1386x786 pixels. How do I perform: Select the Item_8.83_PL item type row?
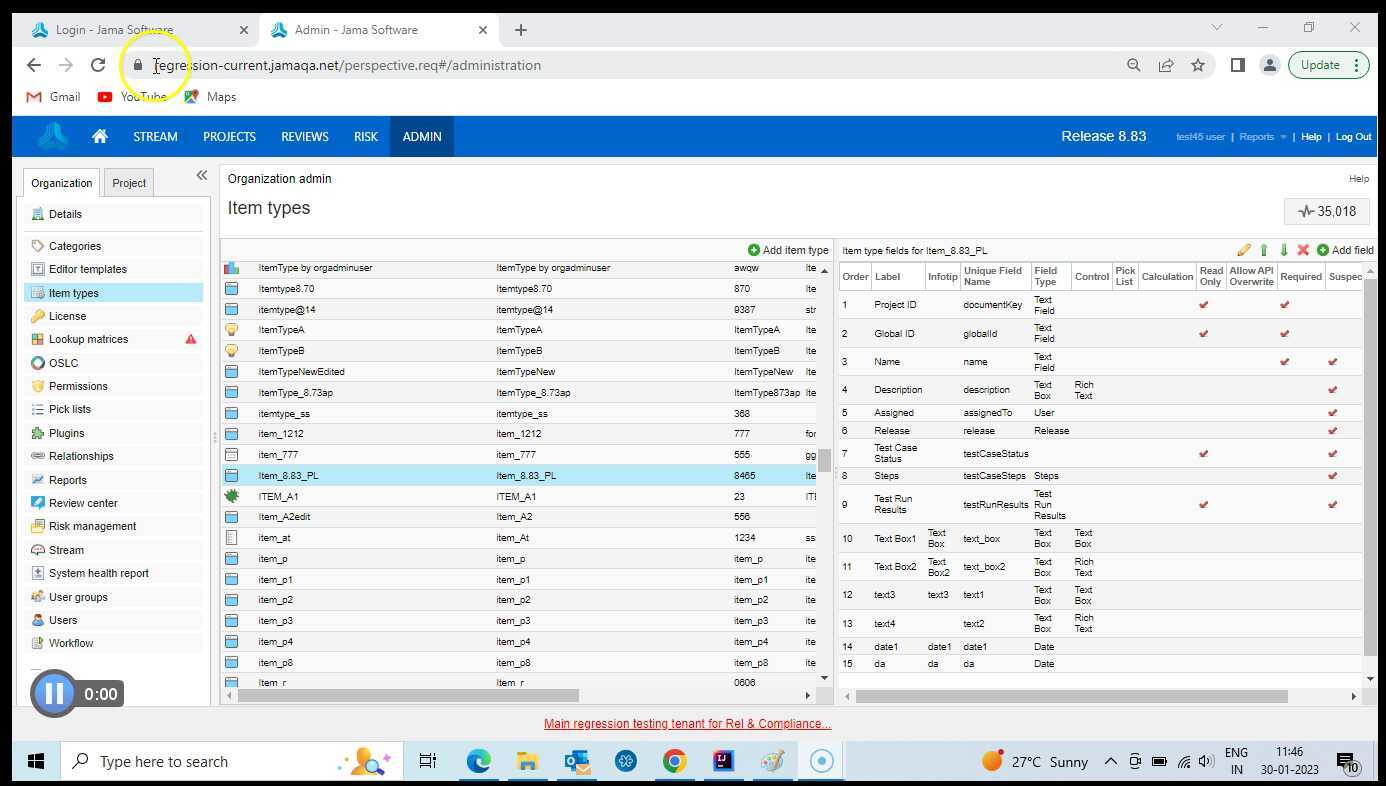[x=291, y=475]
